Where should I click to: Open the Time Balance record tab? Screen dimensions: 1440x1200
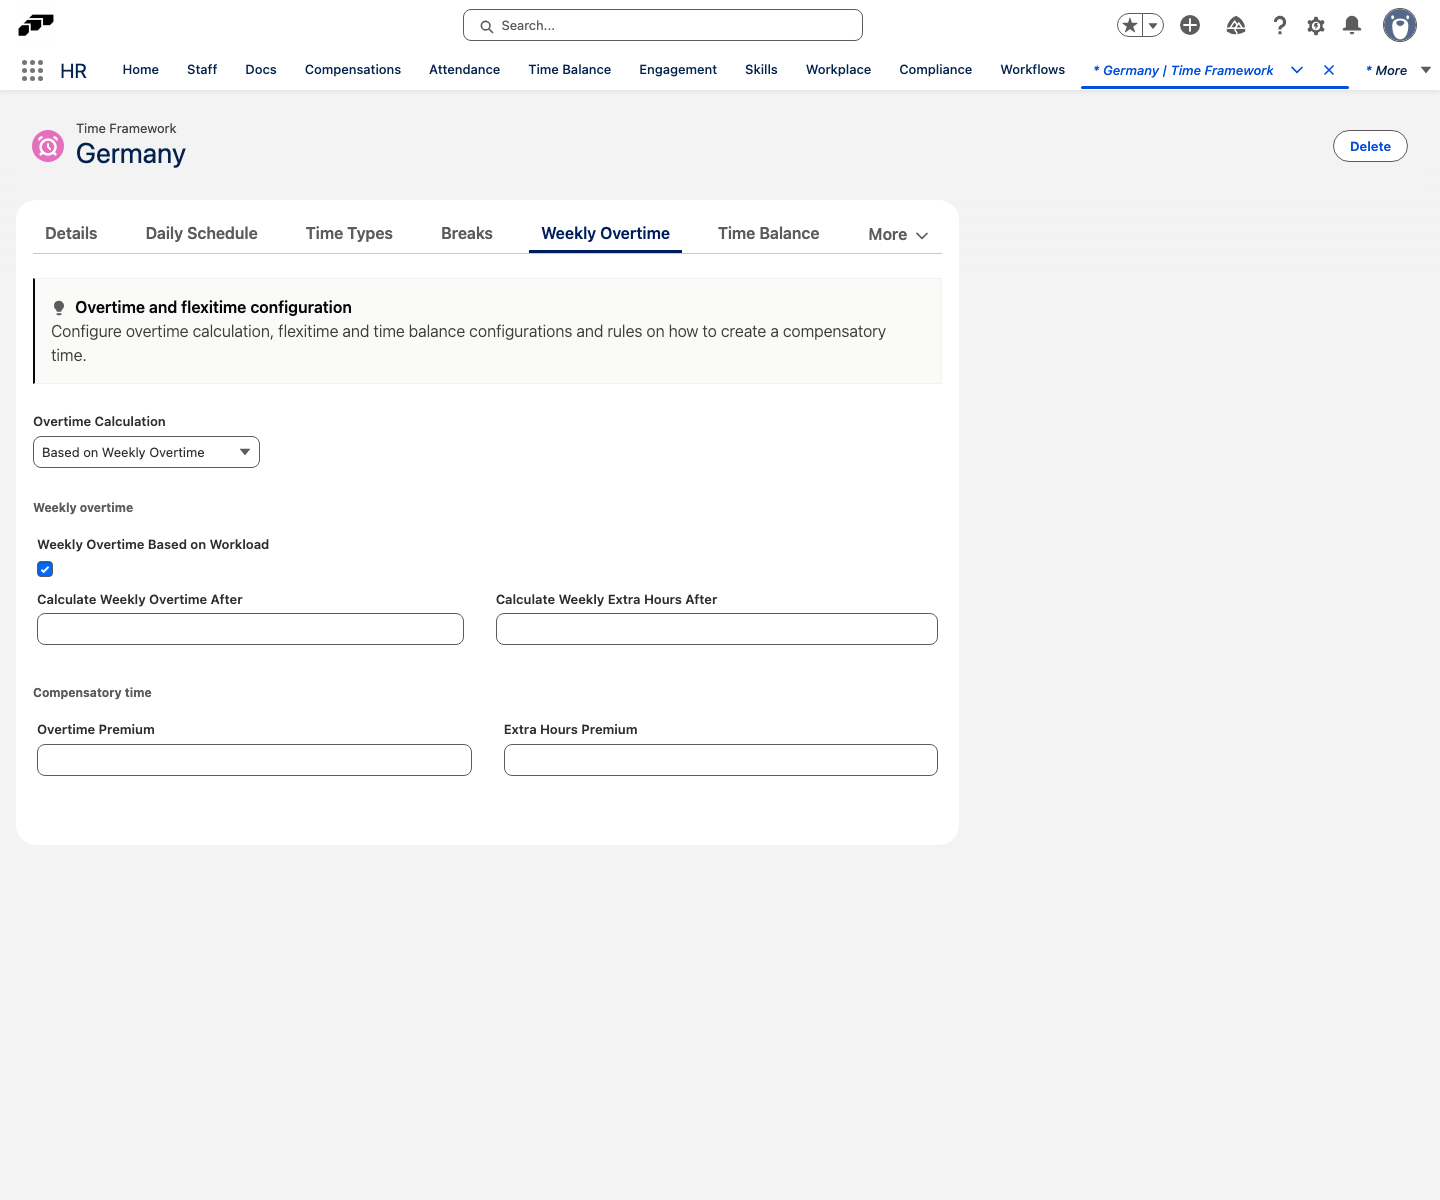[x=768, y=233]
